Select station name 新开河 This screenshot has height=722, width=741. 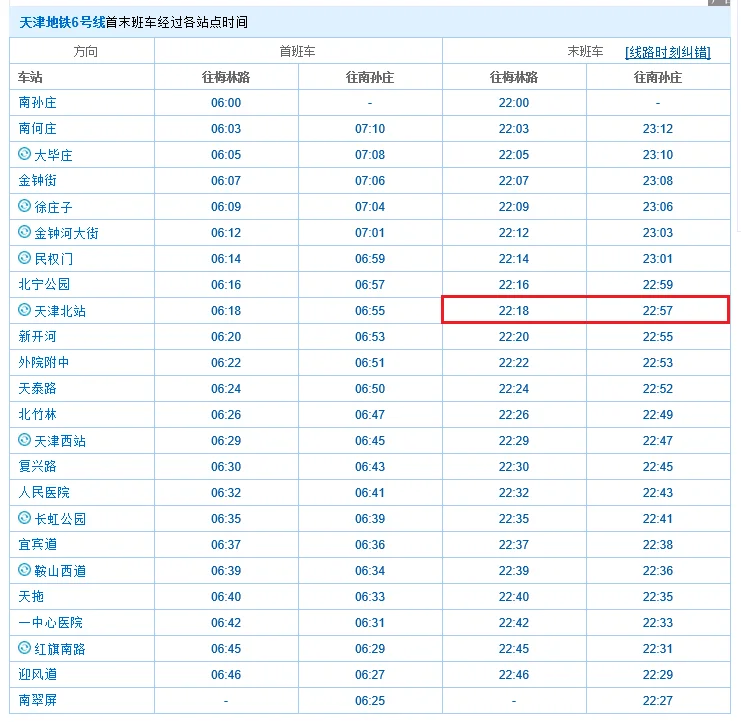(x=37, y=336)
